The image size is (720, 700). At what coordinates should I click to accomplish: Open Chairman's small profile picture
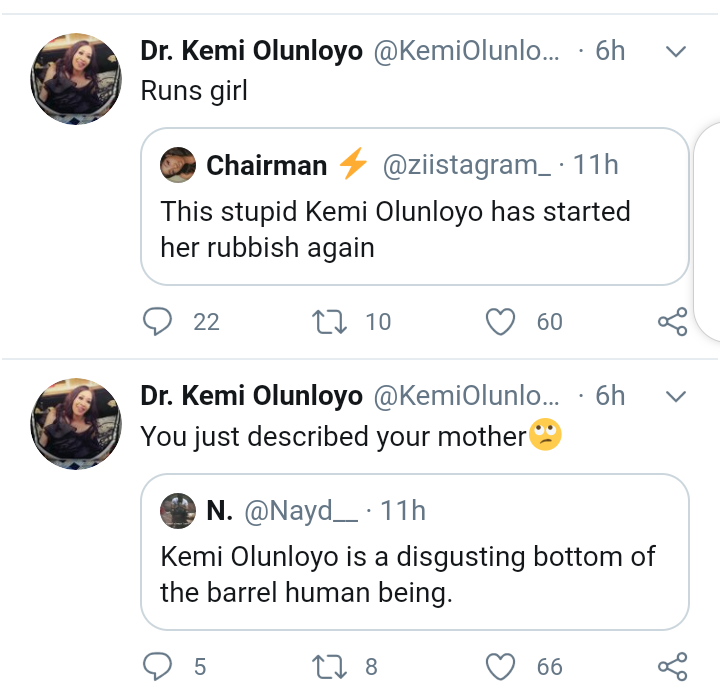coord(177,165)
